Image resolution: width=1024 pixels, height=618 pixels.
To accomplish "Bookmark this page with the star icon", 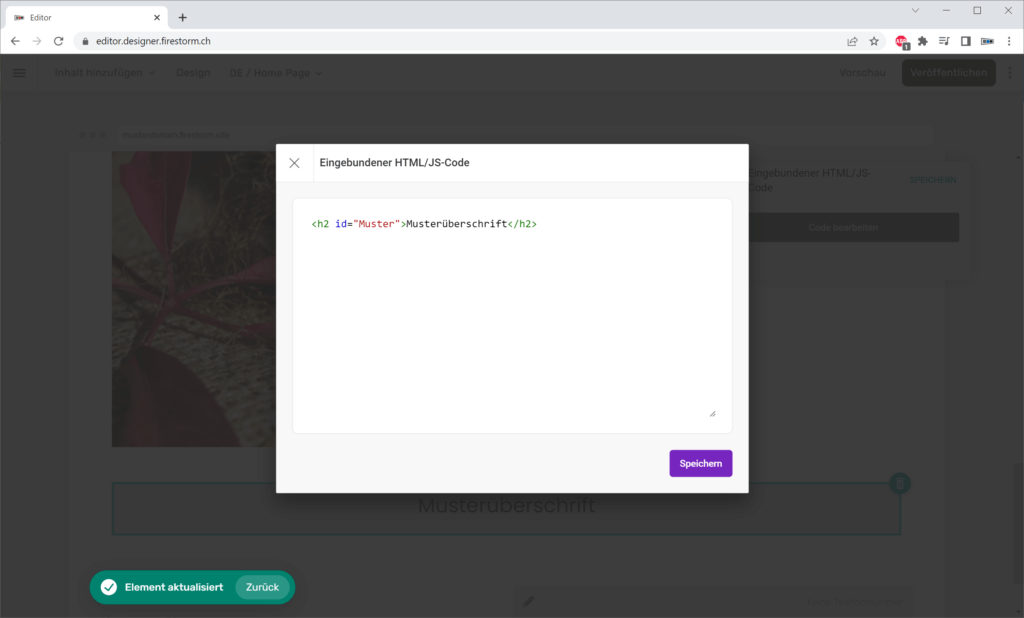I will pyautogui.click(x=874, y=41).
